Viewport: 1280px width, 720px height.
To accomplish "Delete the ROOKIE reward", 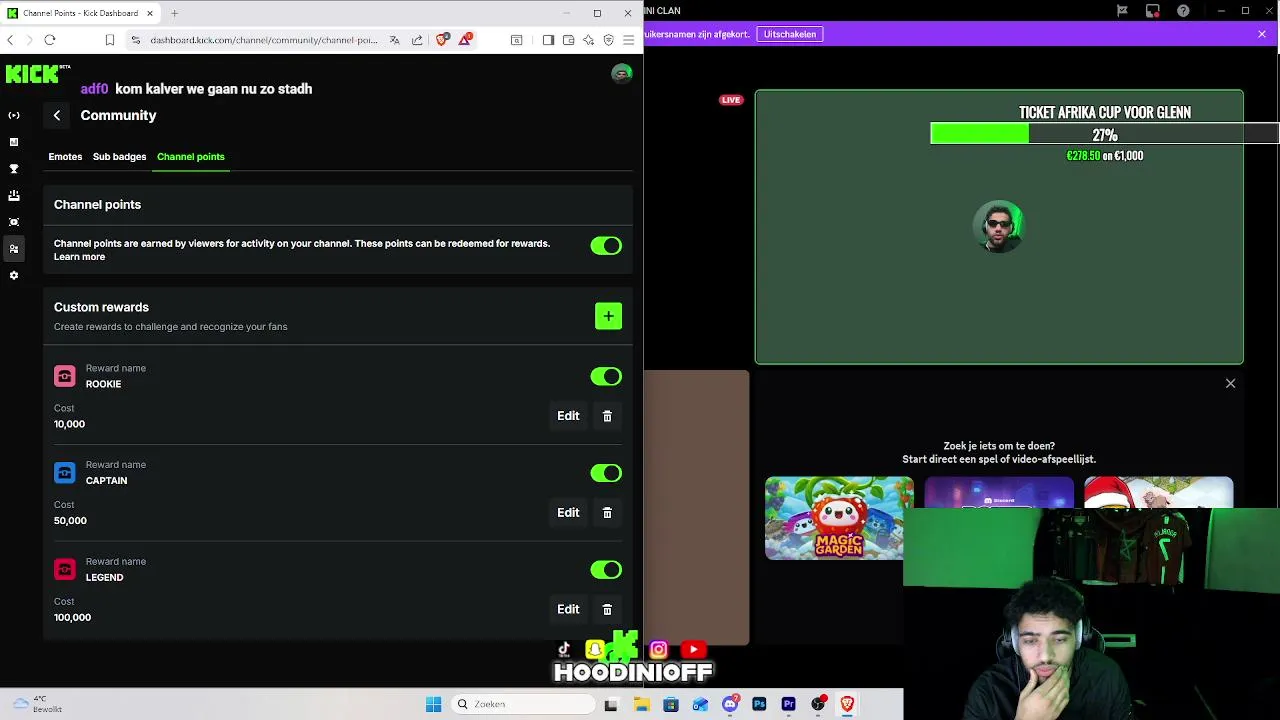I will [x=607, y=416].
